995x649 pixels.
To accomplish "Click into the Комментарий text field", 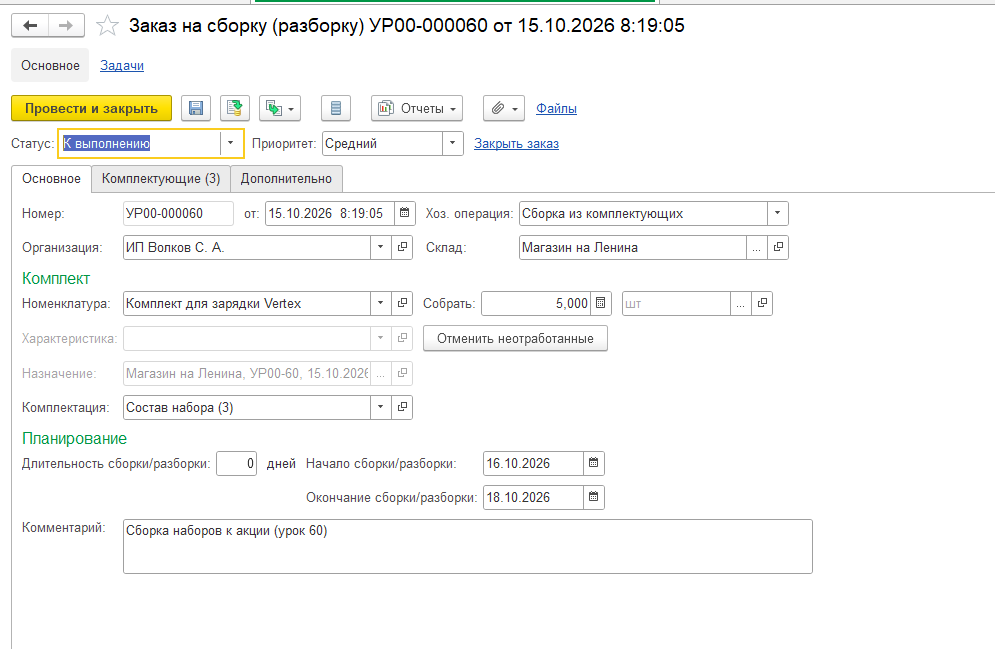I will pos(468,547).
